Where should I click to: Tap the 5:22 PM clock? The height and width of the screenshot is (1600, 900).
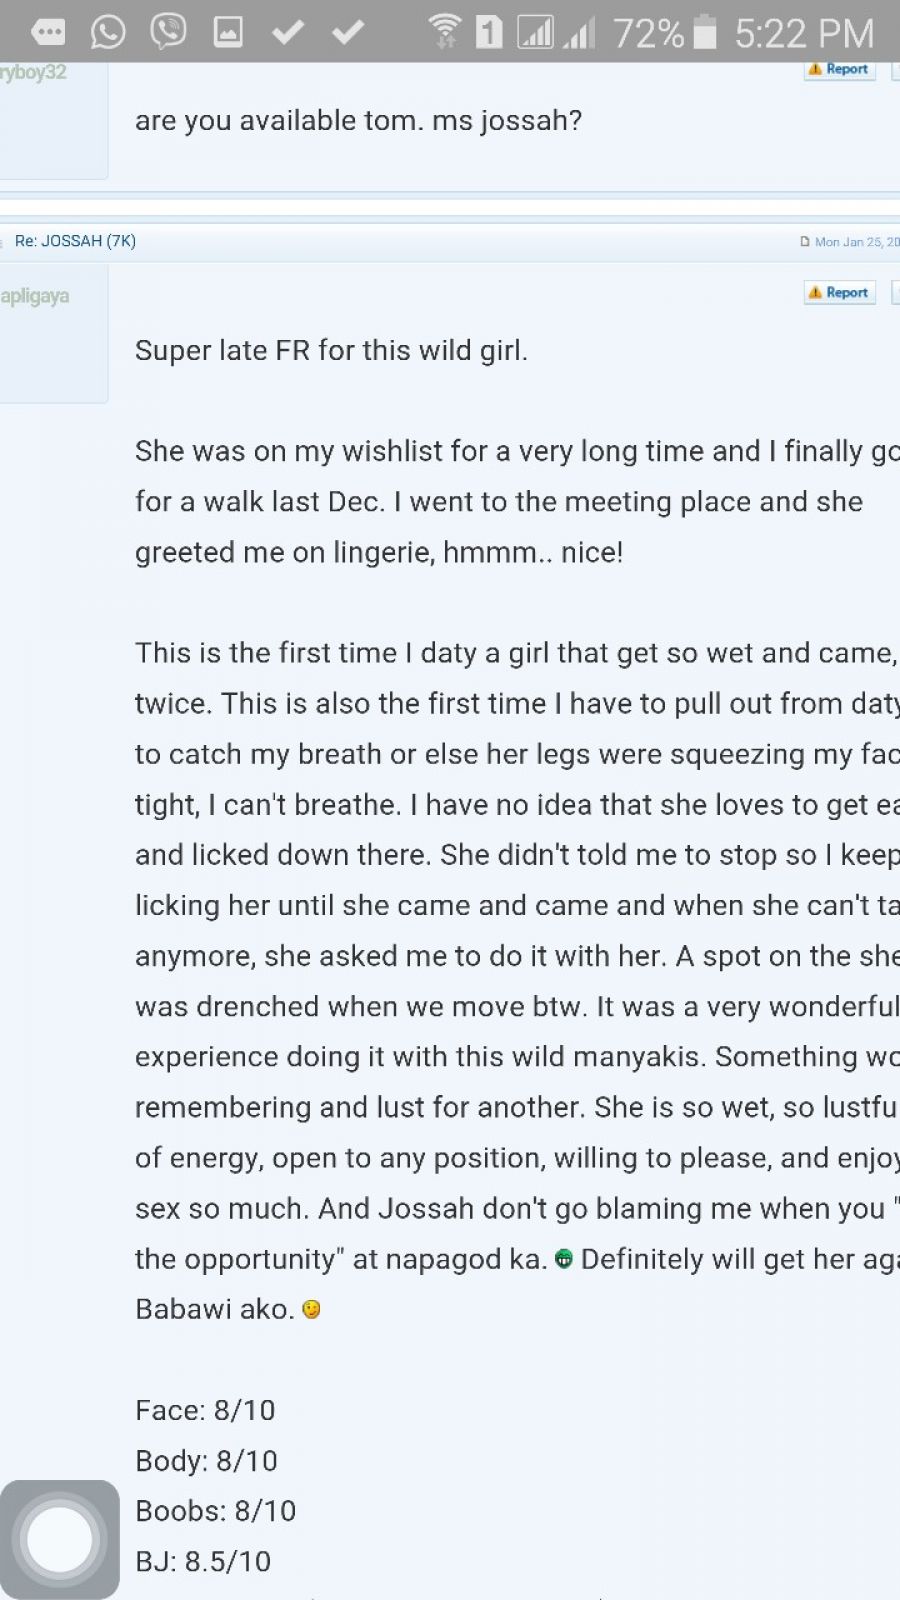coord(804,34)
